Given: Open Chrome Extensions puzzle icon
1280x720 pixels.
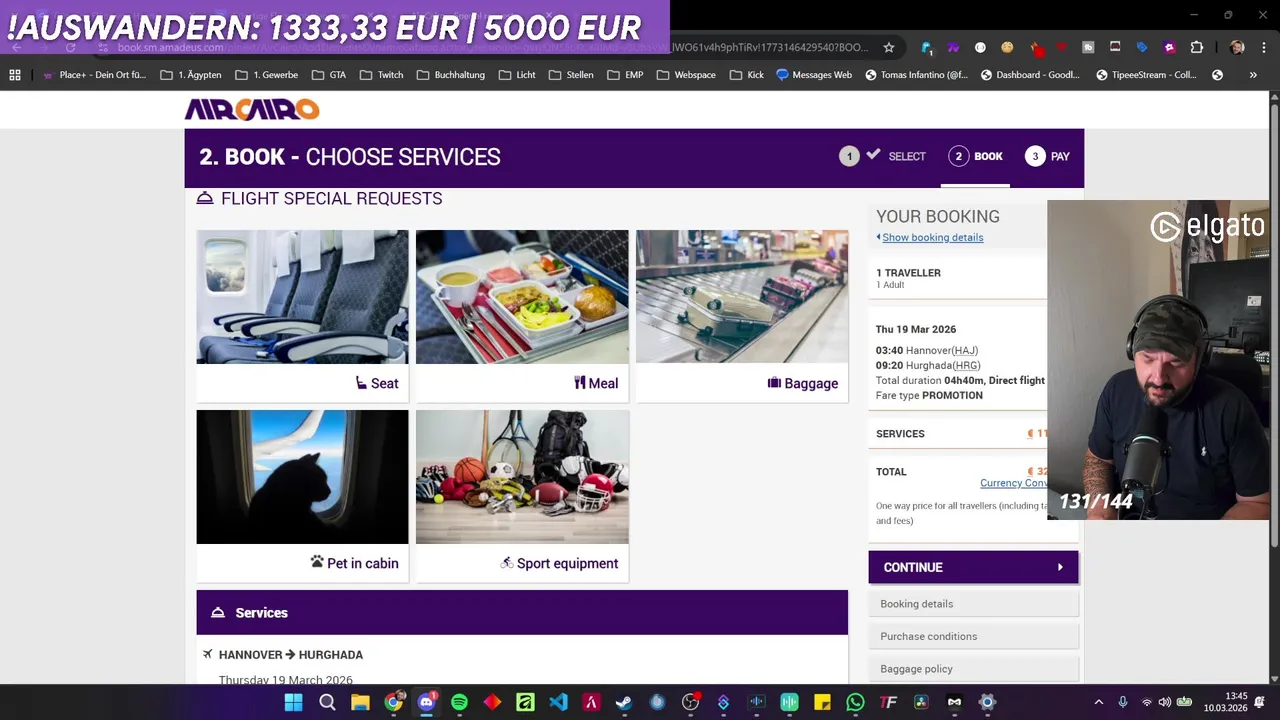Looking at the screenshot, I should tap(1196, 47).
